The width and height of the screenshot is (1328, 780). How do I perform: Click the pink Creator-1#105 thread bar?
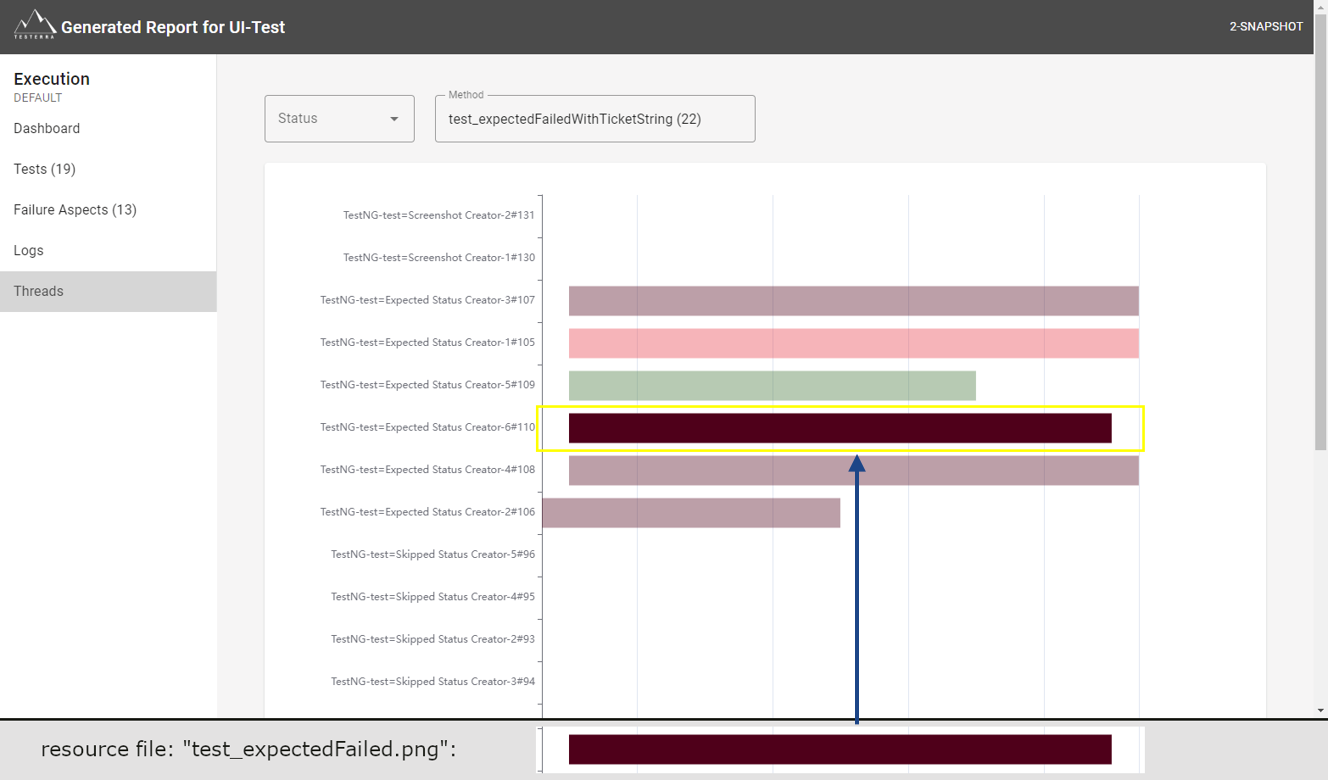[854, 343]
